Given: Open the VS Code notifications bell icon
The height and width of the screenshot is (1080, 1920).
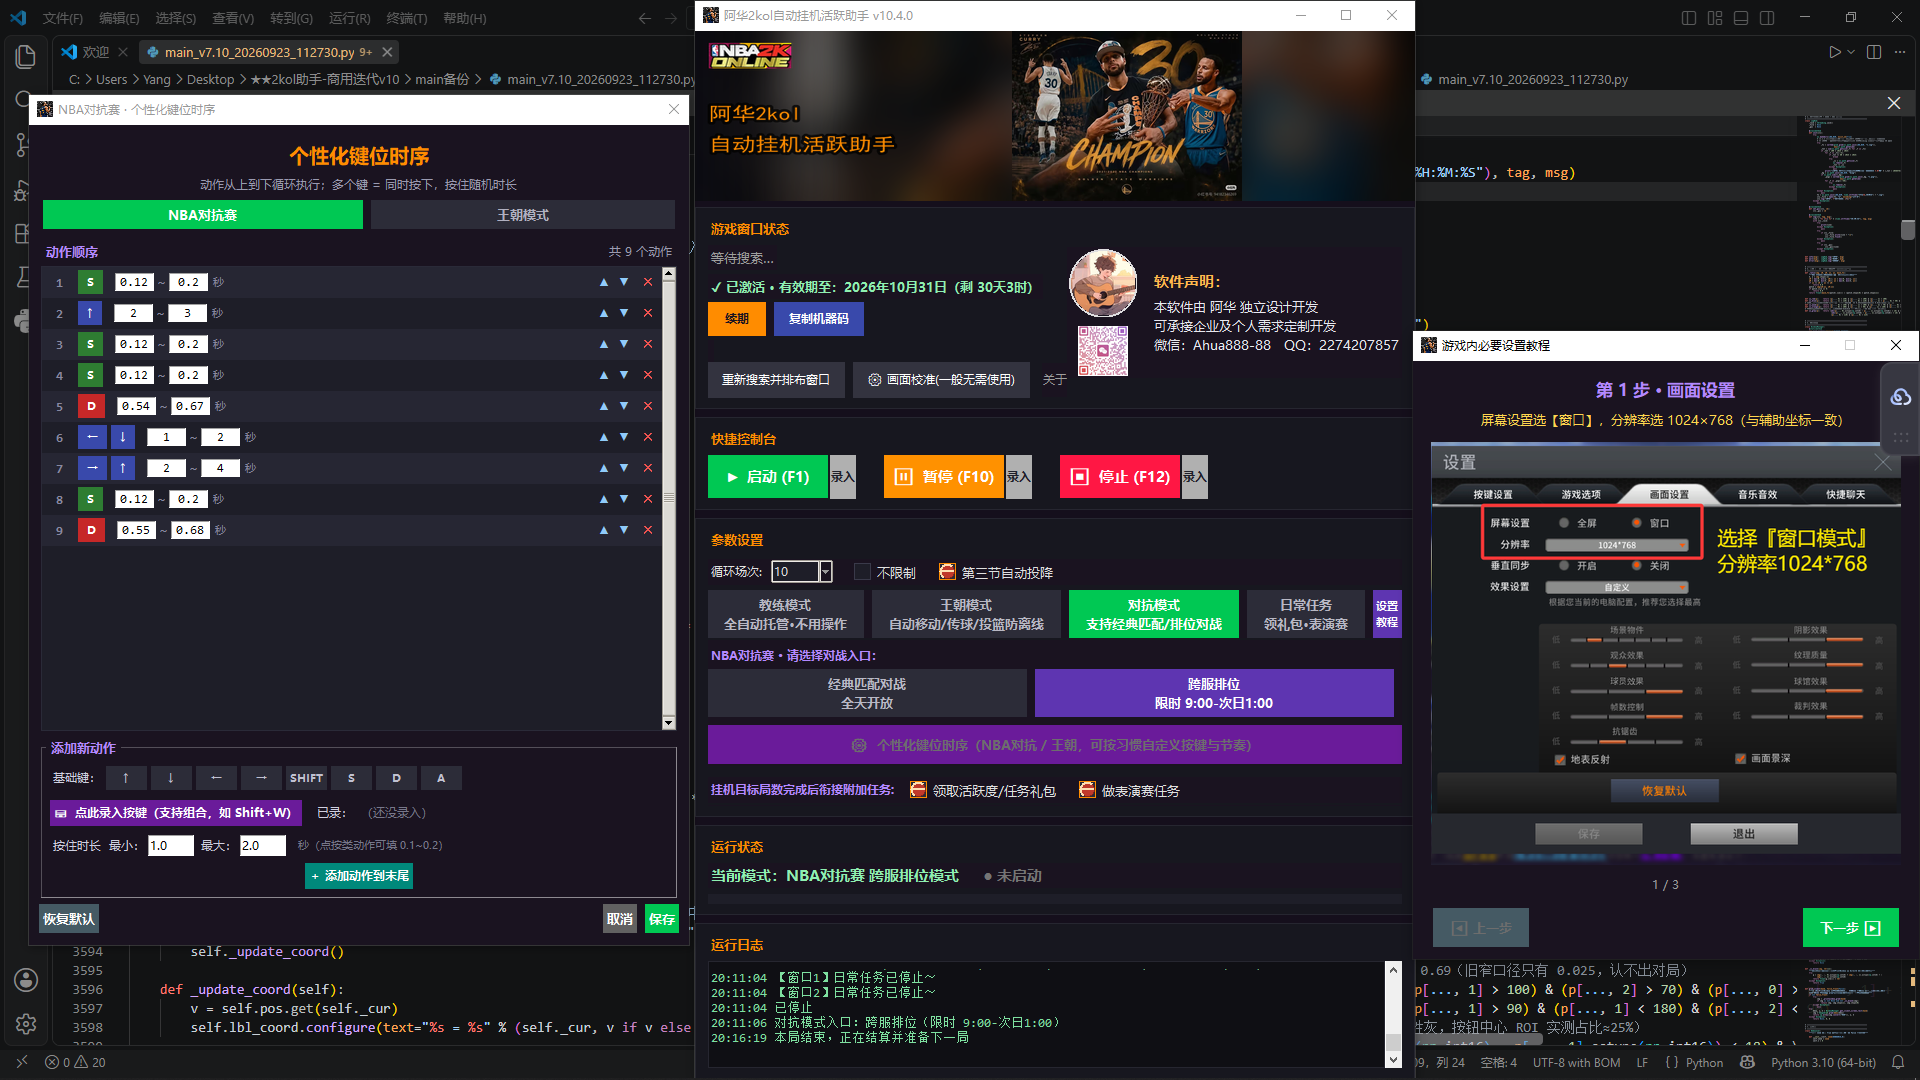Looking at the screenshot, I should pos(1897,1062).
